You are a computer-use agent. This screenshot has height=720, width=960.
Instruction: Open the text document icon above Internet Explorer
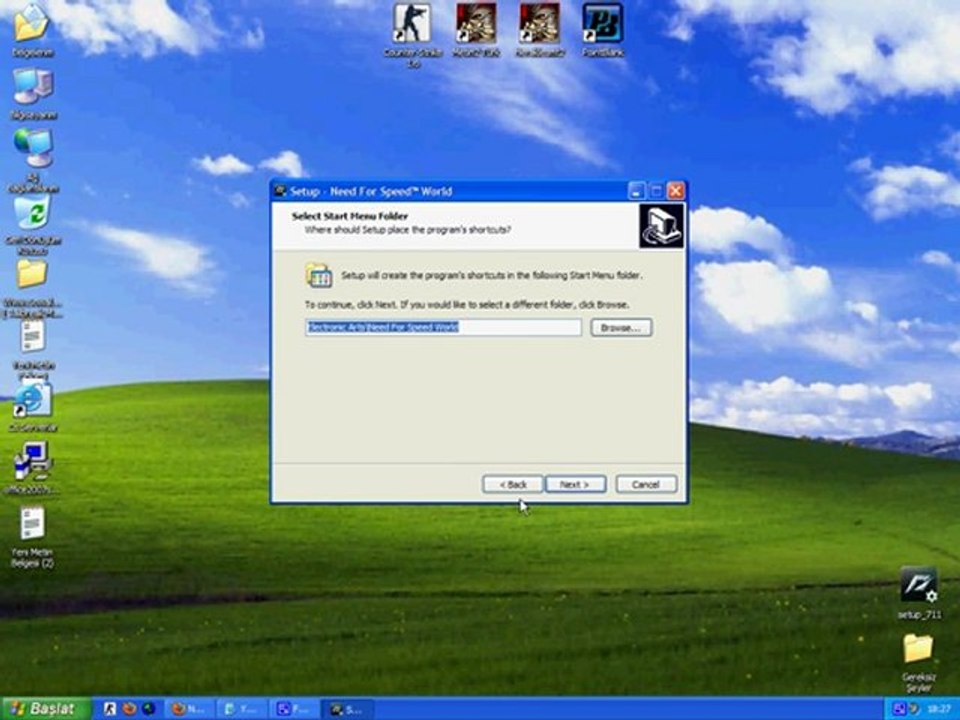coord(32,348)
